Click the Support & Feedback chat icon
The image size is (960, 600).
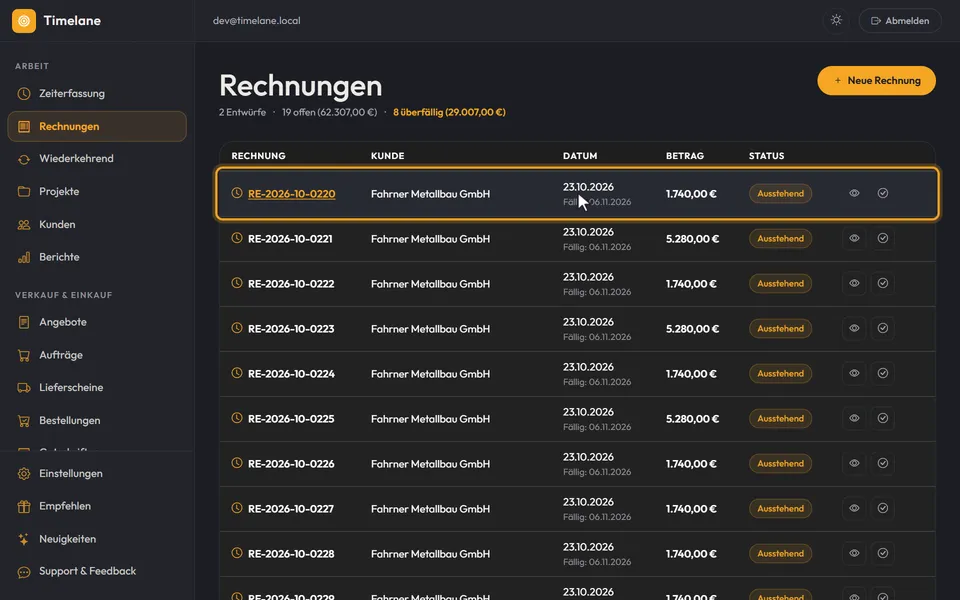coord(24,572)
